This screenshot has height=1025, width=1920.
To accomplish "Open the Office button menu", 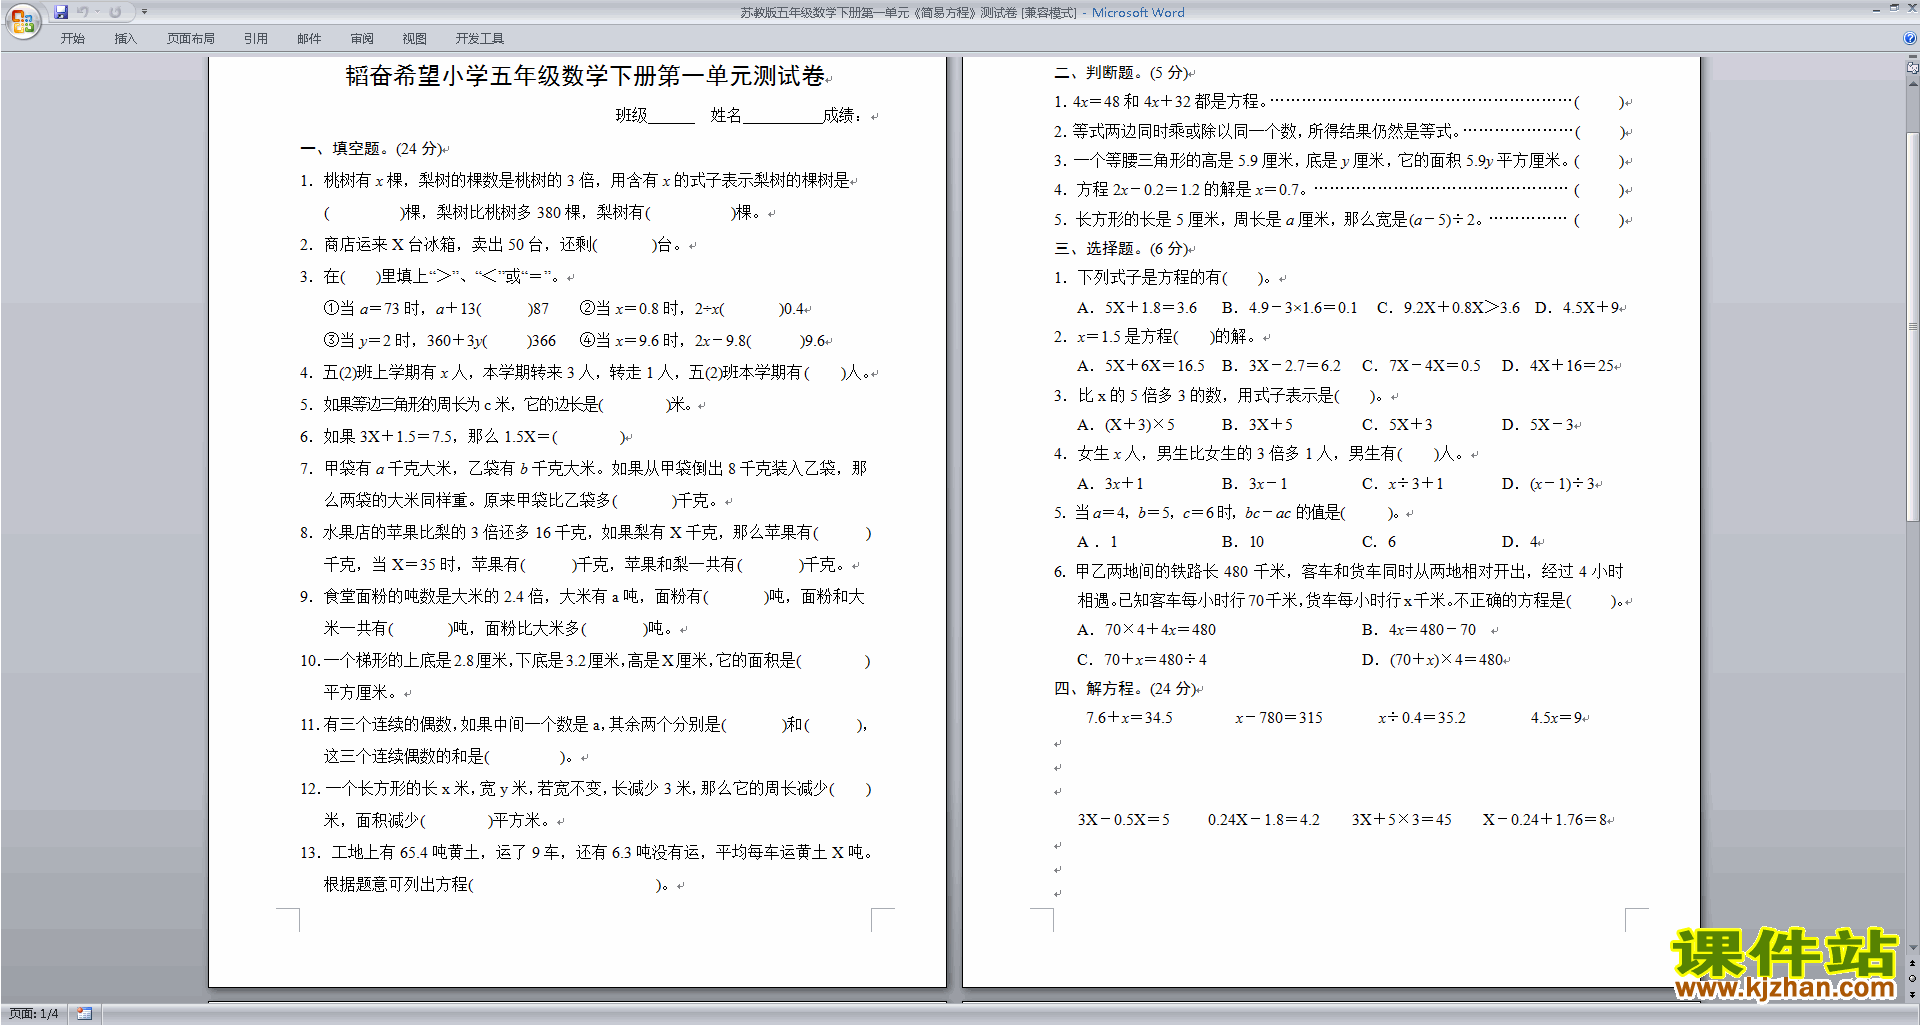I will point(22,19).
